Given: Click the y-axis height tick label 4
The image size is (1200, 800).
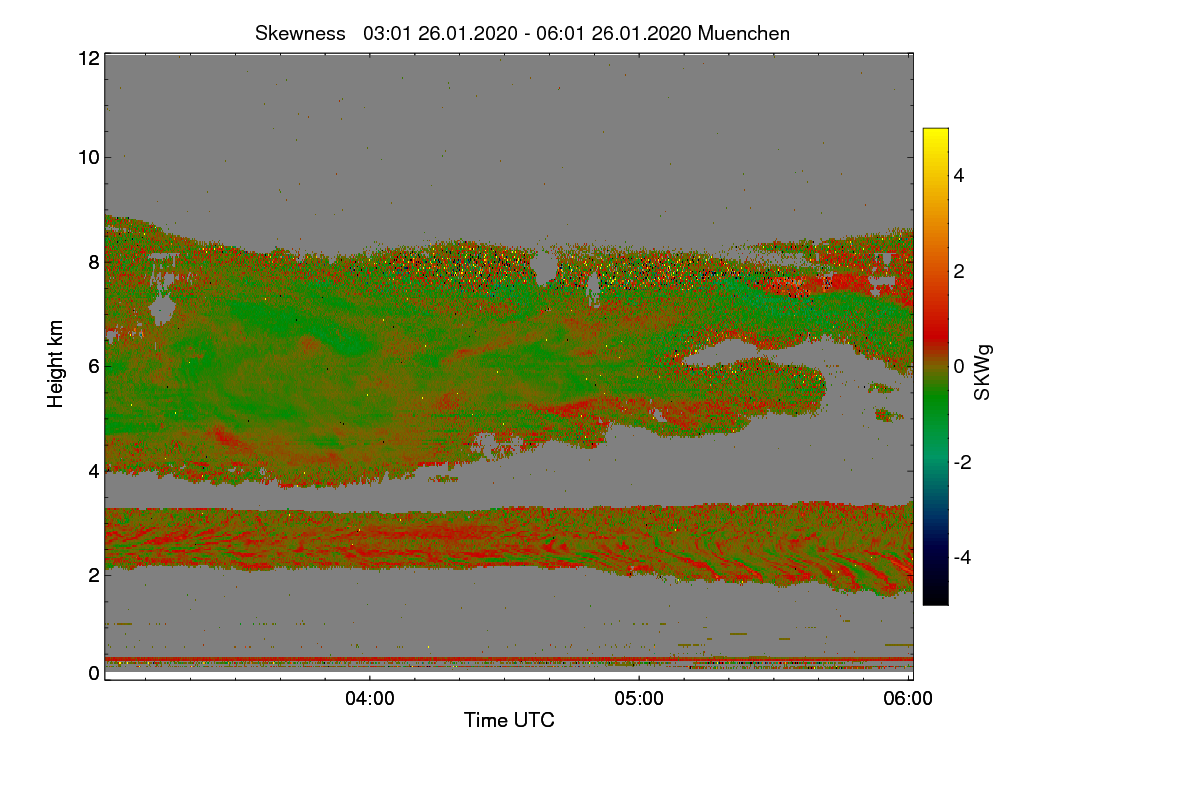Looking at the screenshot, I should coord(93,470).
